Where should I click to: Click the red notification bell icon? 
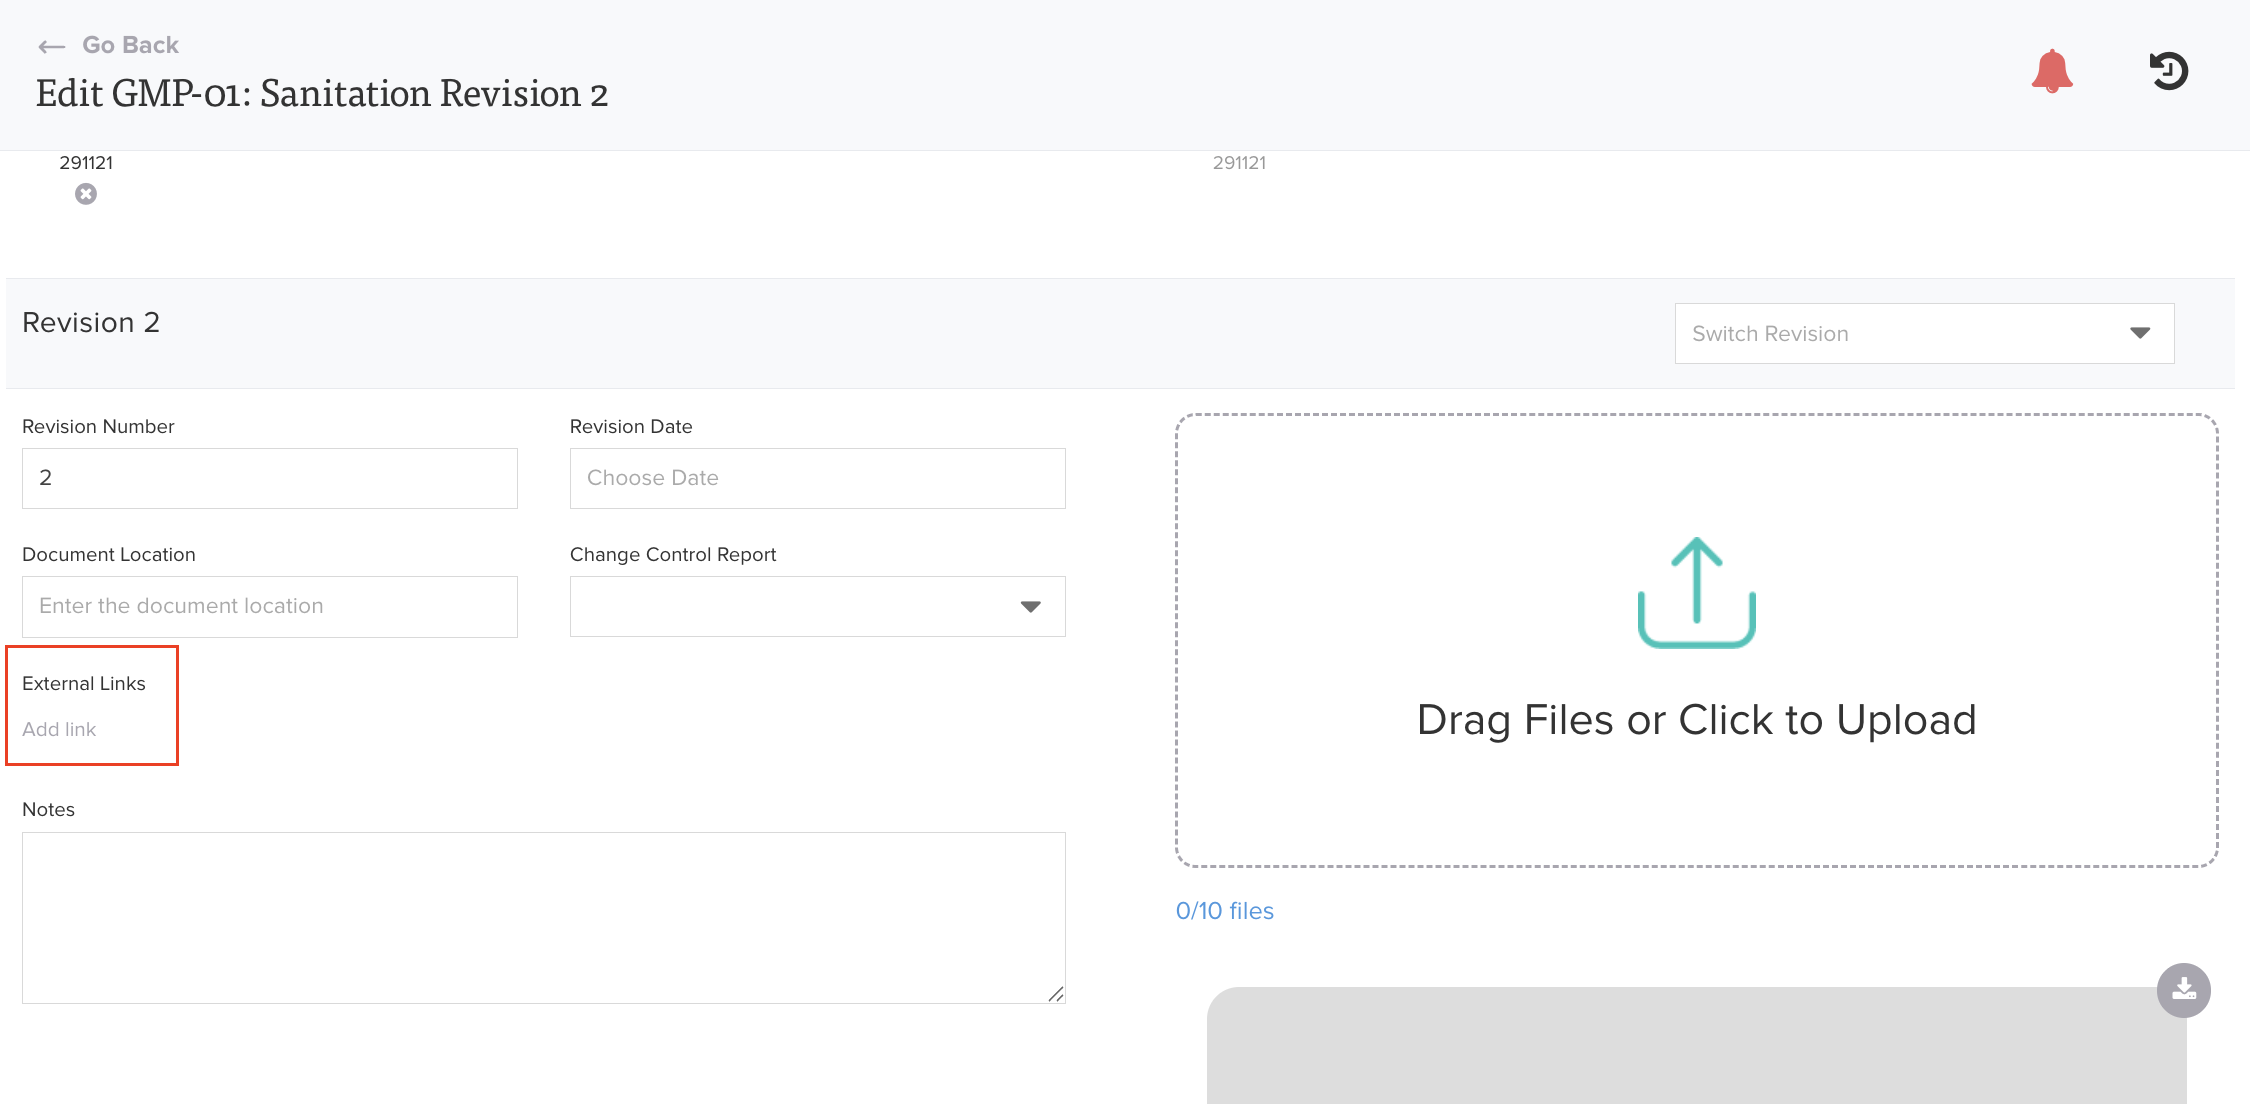[x=2051, y=71]
